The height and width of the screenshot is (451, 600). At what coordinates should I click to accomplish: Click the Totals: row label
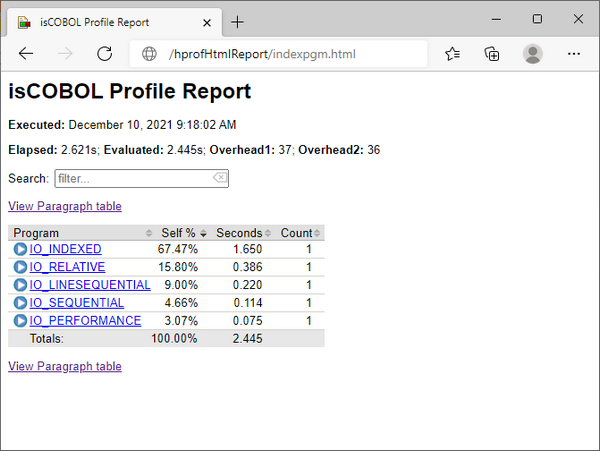tap(47, 339)
